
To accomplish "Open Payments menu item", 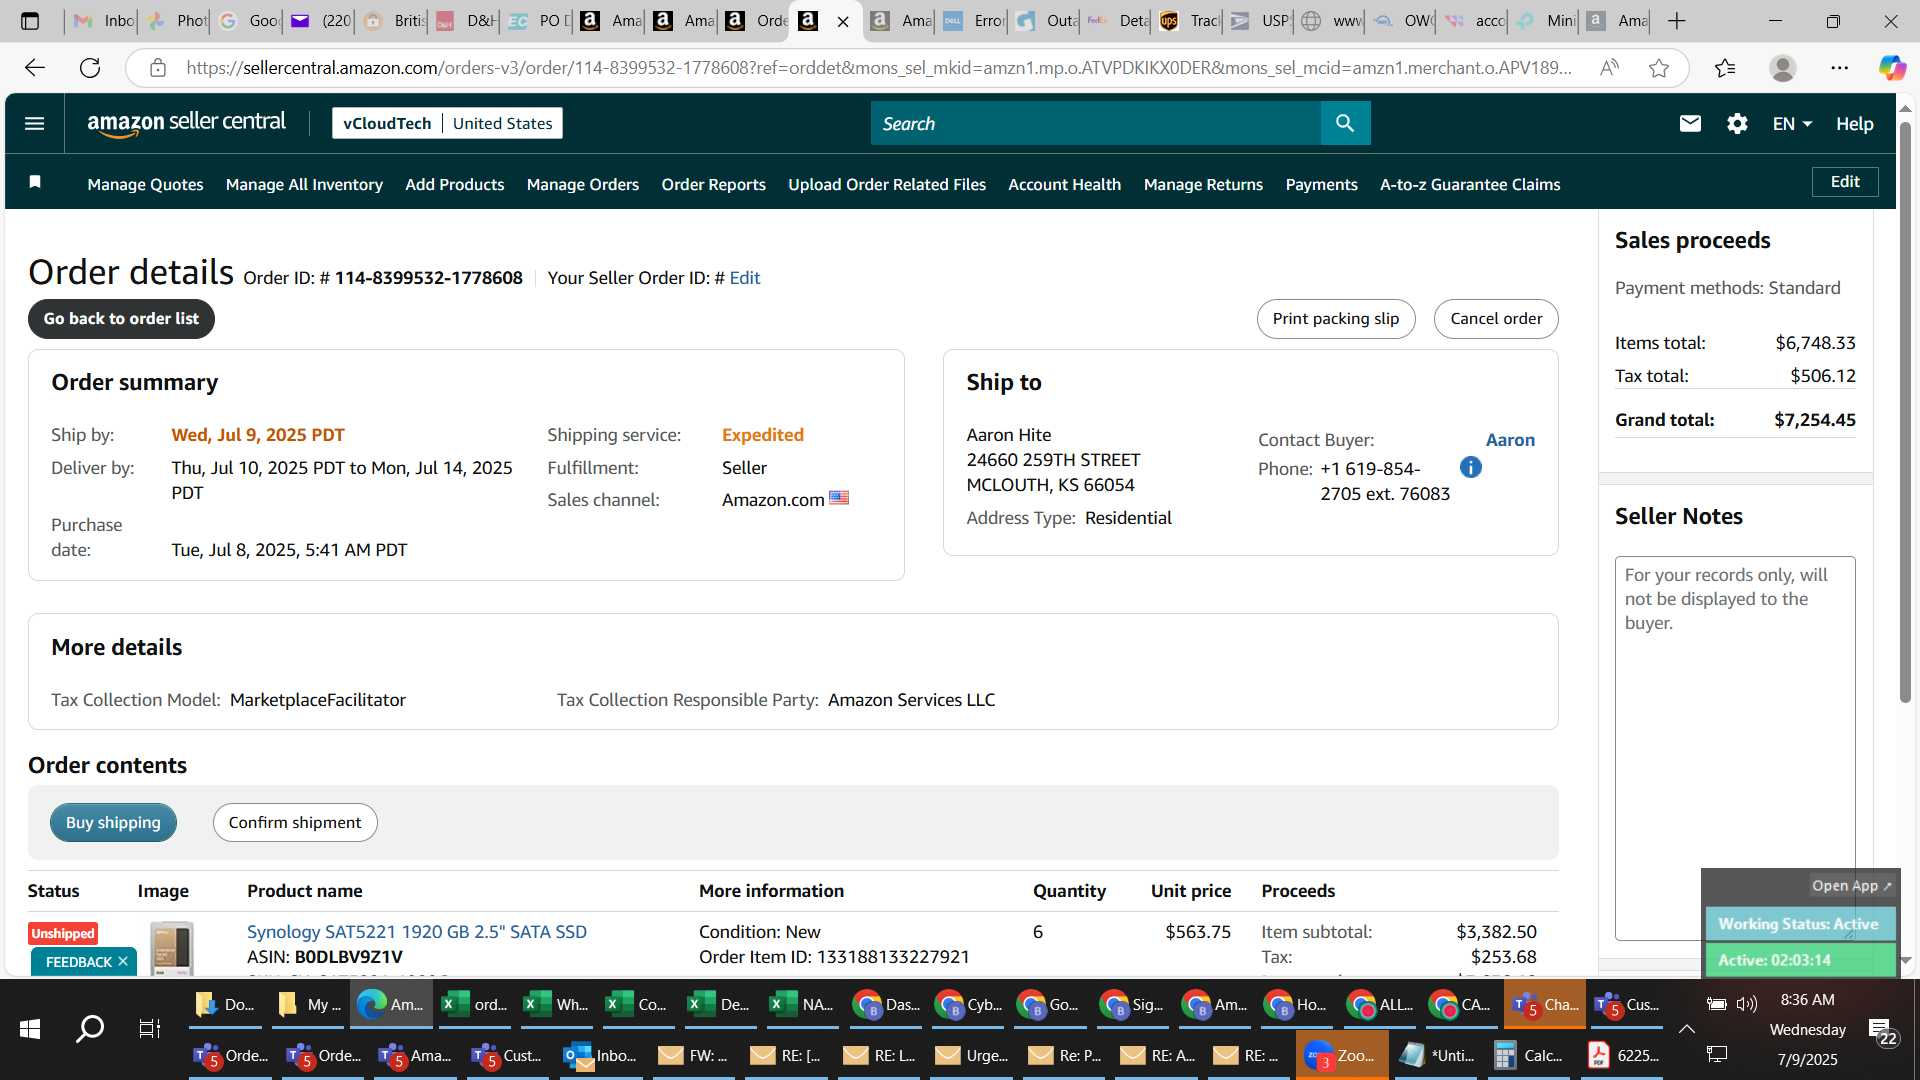I will [1321, 184].
